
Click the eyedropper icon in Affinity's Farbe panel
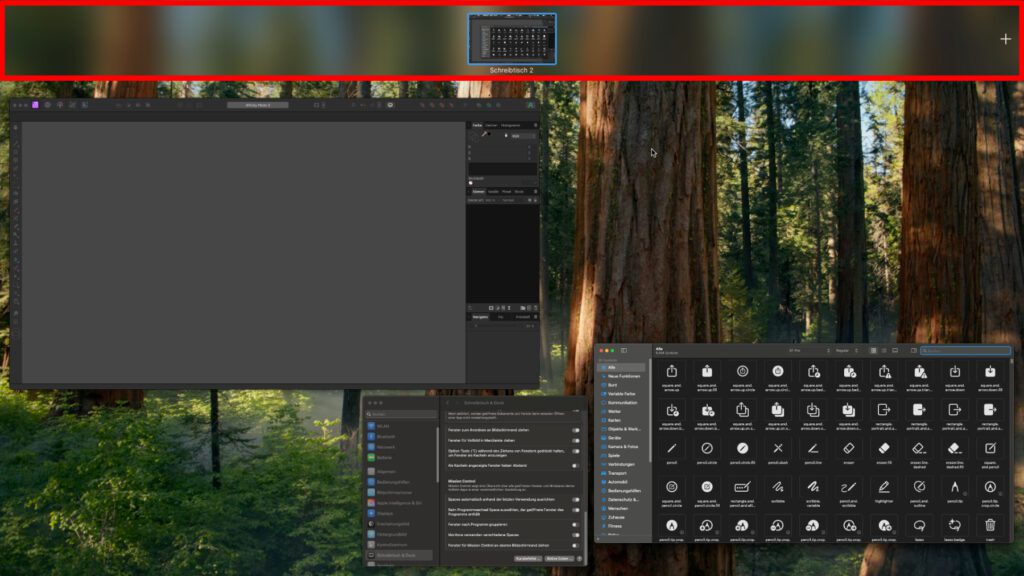484,134
